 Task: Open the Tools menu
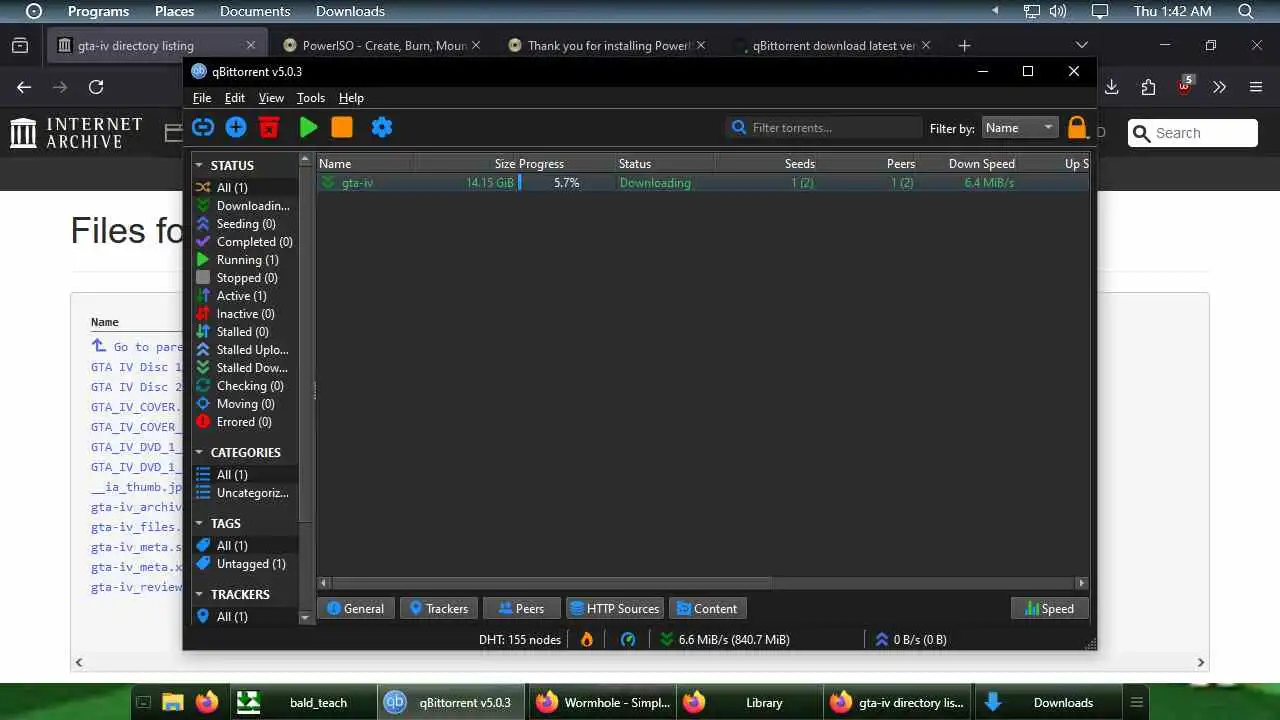coord(310,98)
